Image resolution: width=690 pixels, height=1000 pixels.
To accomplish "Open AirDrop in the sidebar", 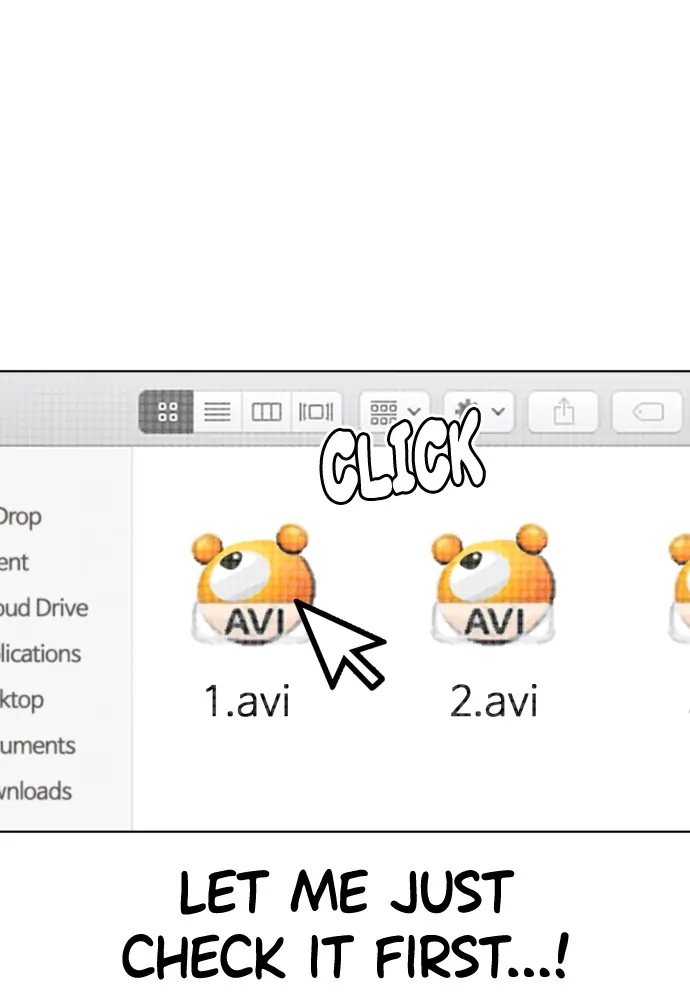I will pos(20,517).
